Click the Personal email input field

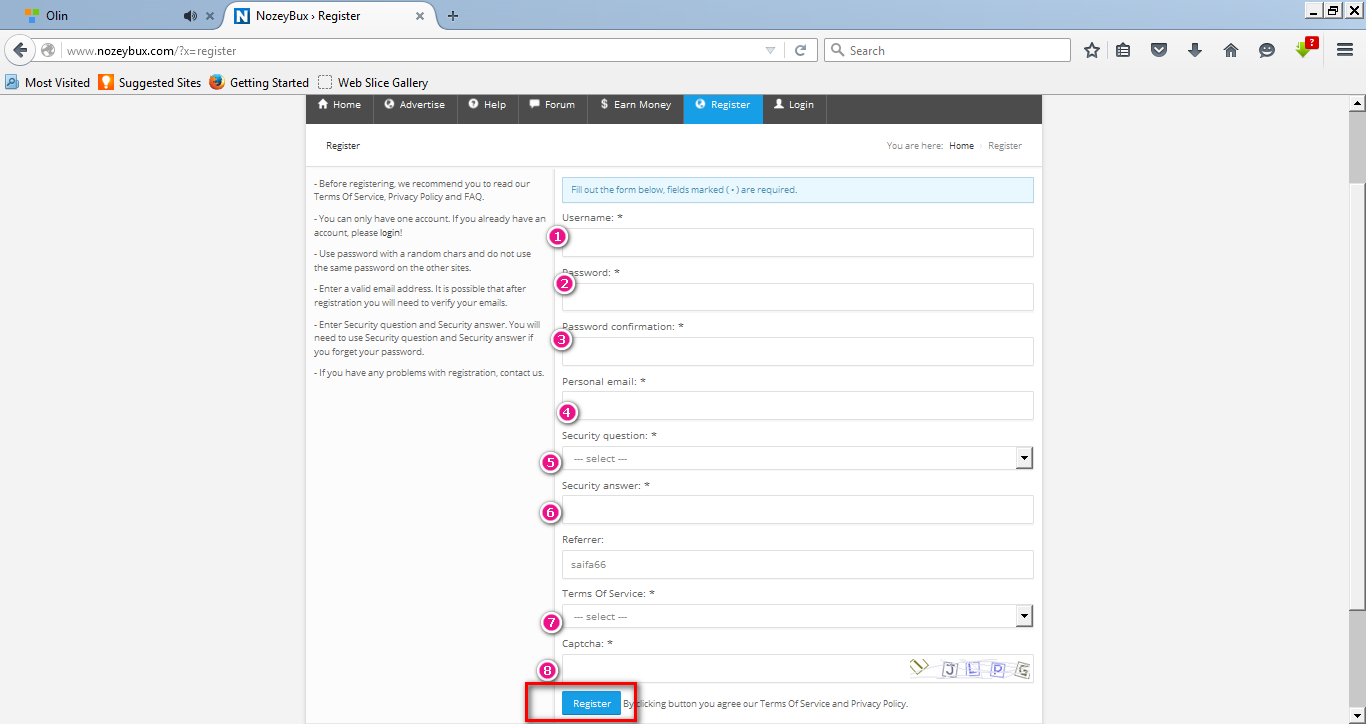[x=797, y=406]
